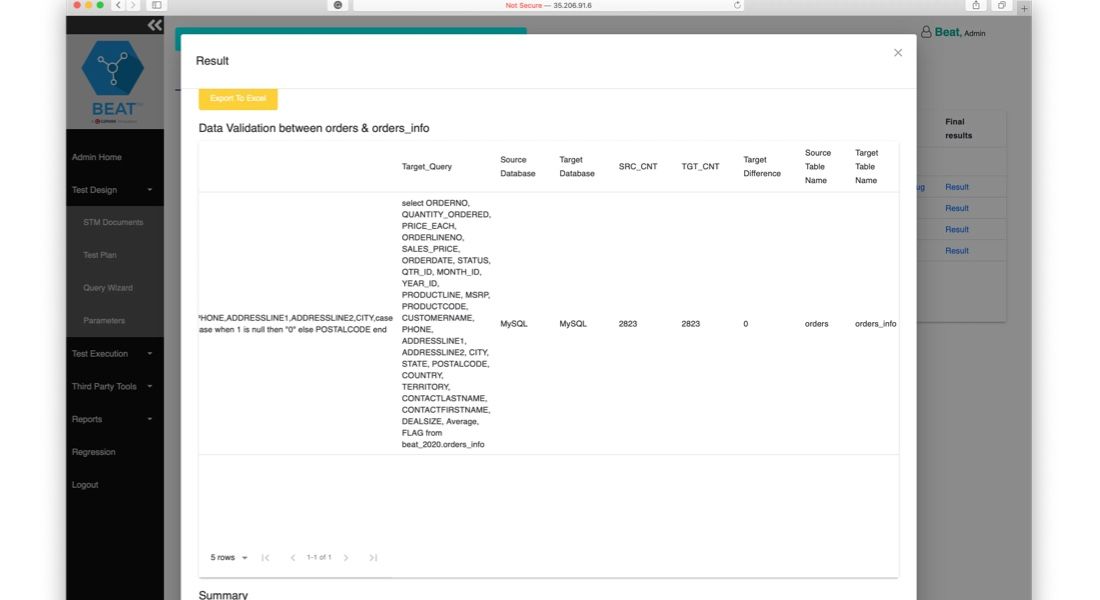Open the Reports dropdown in sidebar
1100x600 pixels.
(90, 419)
